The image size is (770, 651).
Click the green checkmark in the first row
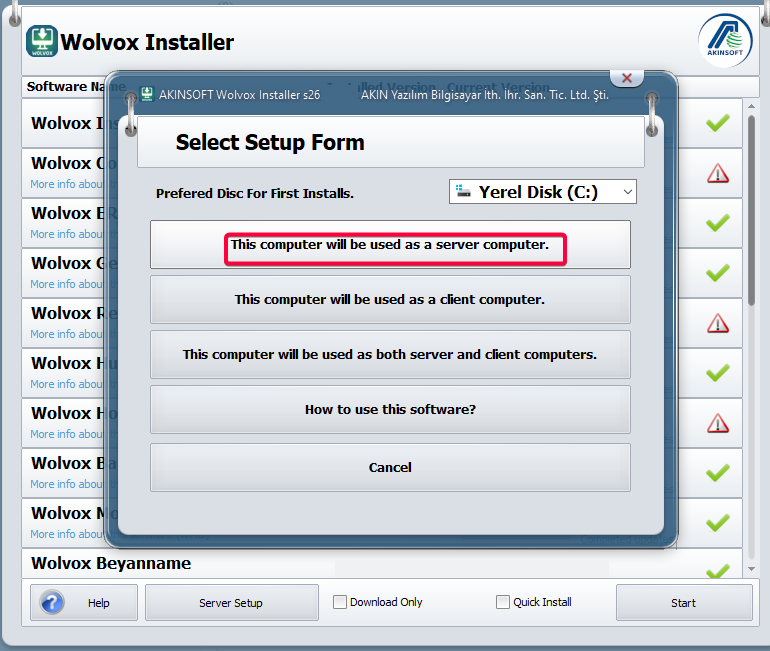(717, 123)
